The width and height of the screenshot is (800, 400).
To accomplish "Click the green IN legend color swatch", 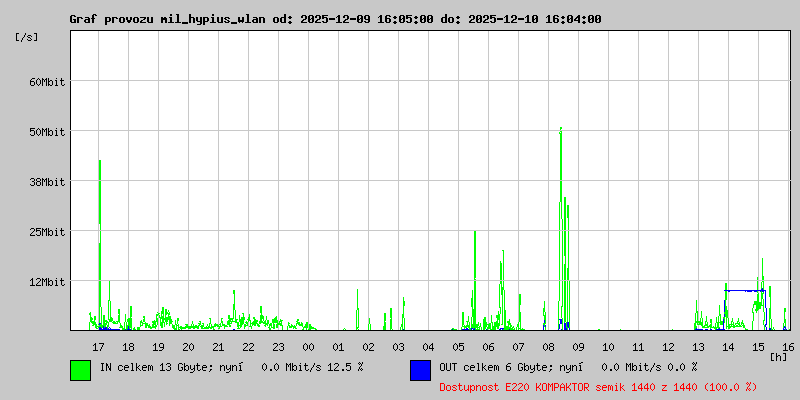I will tap(80, 369).
